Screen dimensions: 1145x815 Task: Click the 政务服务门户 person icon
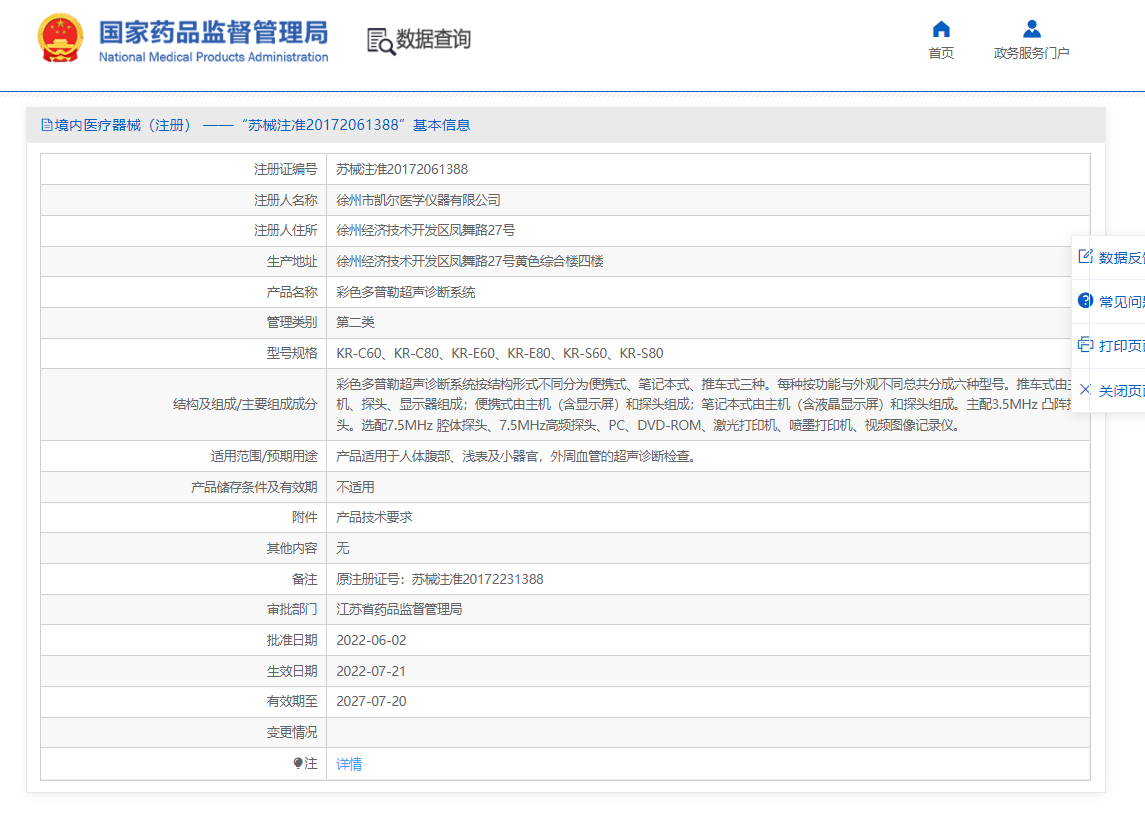[x=1032, y=29]
